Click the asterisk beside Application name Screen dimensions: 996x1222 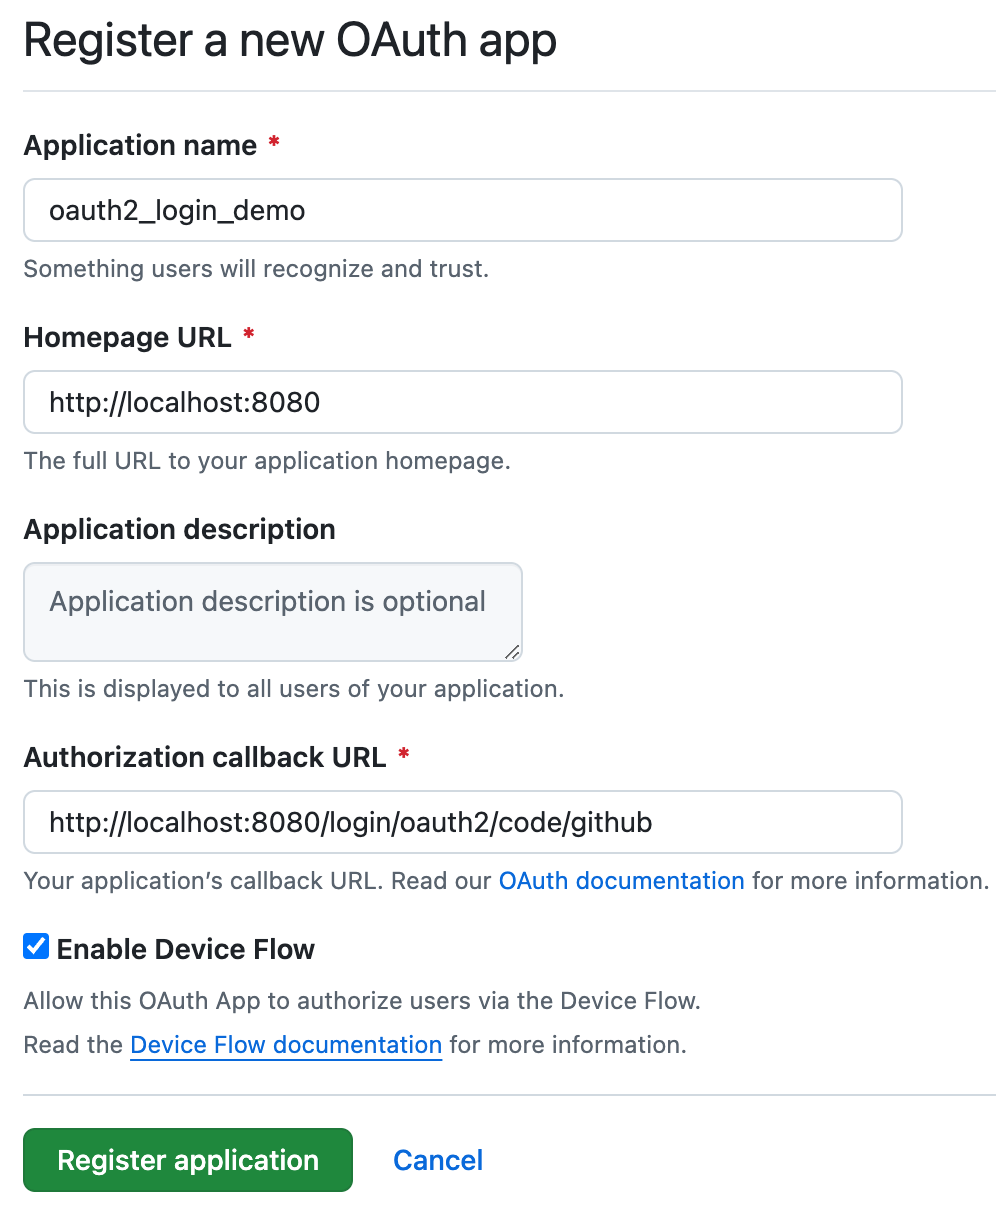click(x=272, y=143)
